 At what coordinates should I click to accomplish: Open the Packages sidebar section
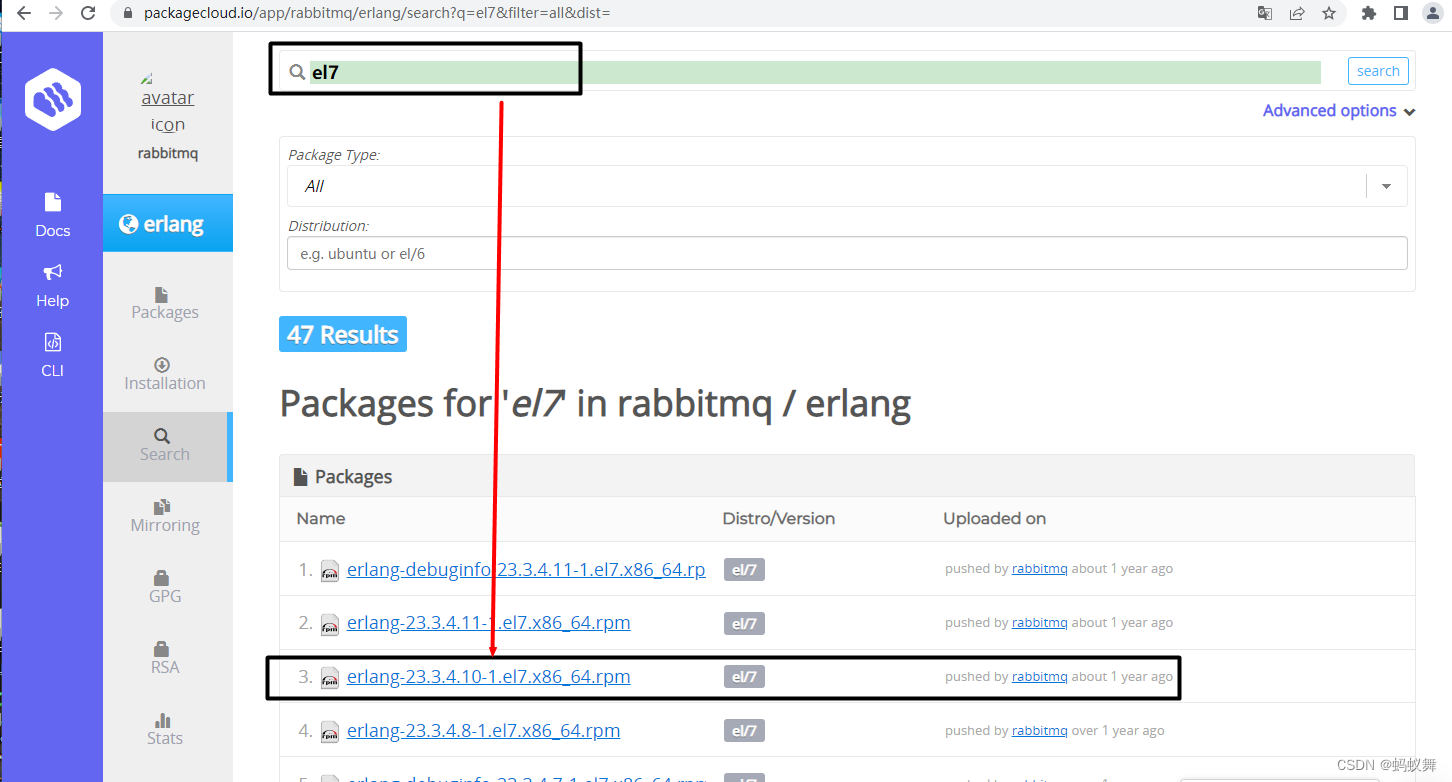165,303
